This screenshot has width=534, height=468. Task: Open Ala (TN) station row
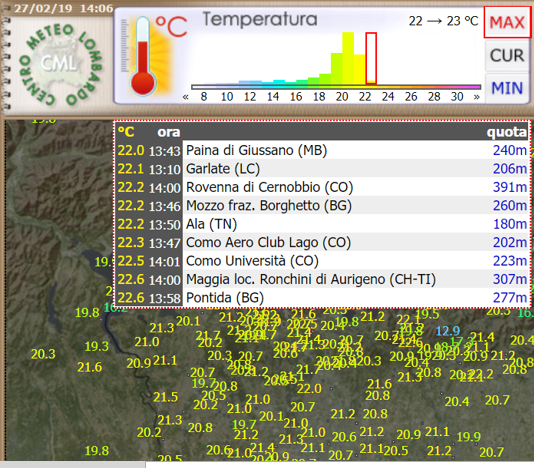tap(322, 224)
